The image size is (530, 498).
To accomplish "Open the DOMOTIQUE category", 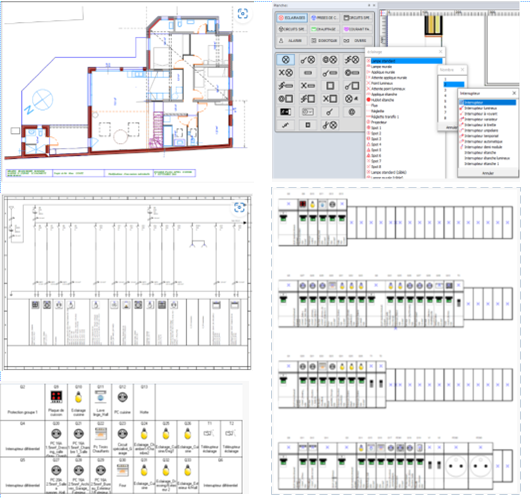I will click(x=324, y=41).
